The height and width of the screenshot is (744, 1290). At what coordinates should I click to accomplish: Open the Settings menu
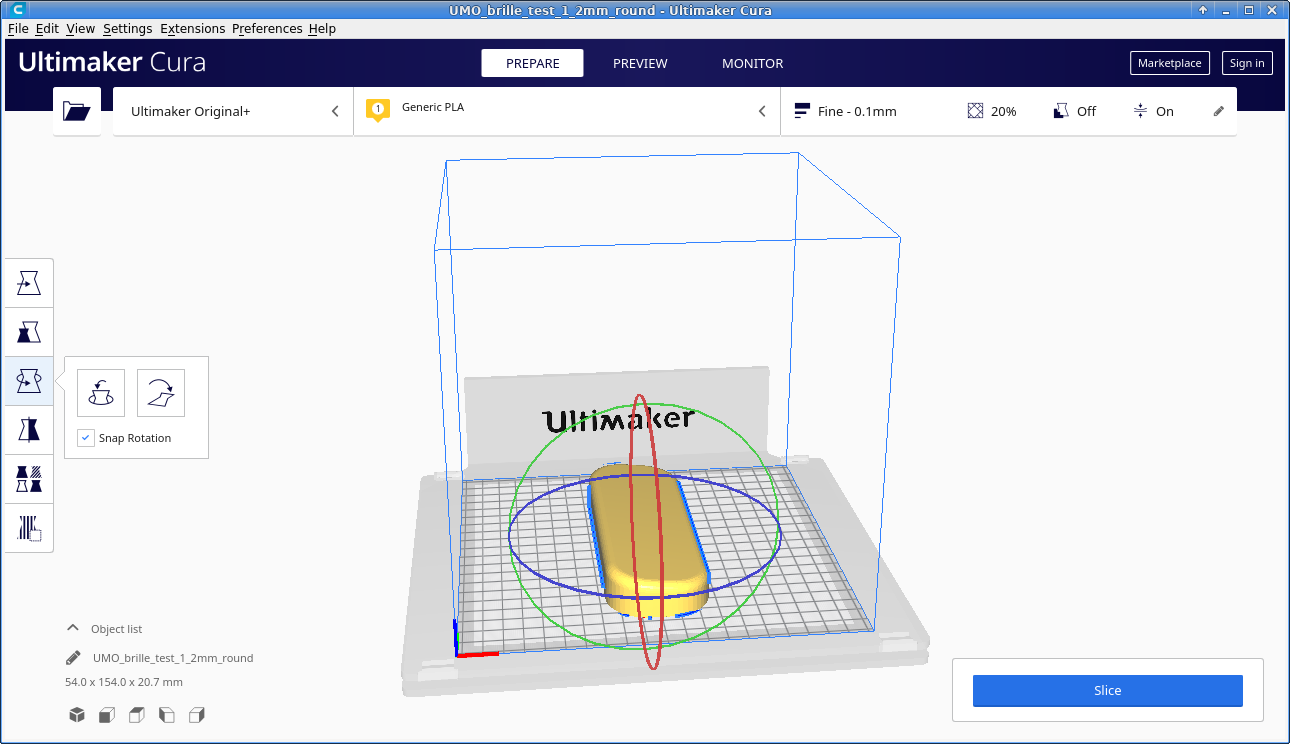click(x=128, y=29)
